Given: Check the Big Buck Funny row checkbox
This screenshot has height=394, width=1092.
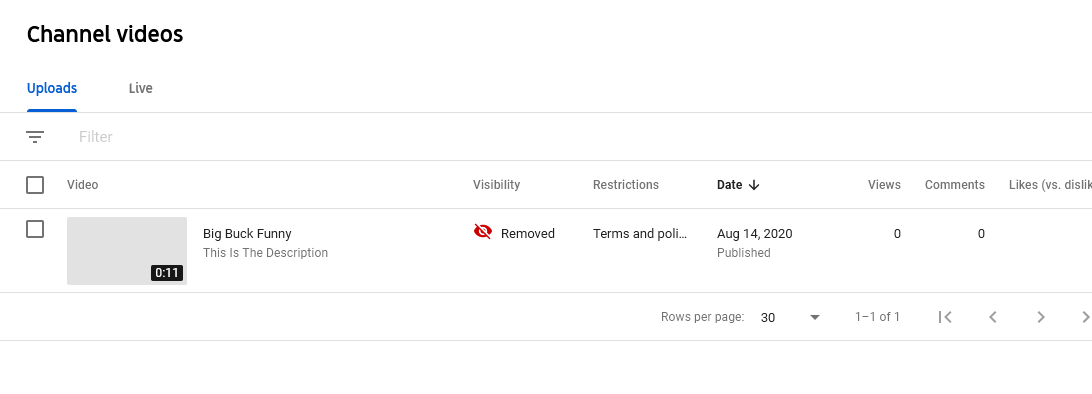Looking at the screenshot, I should tap(35, 229).
